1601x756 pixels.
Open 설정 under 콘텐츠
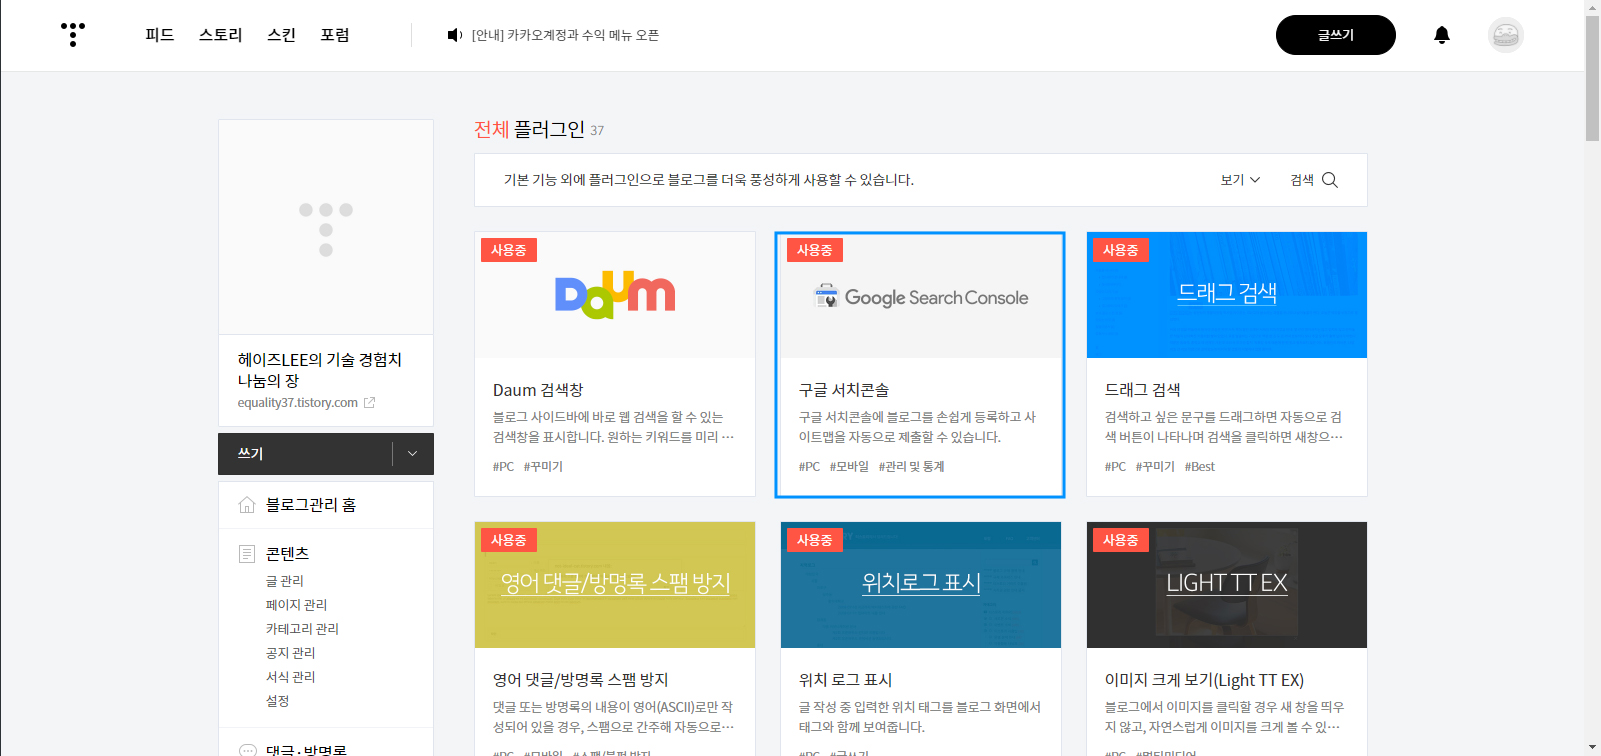click(277, 701)
